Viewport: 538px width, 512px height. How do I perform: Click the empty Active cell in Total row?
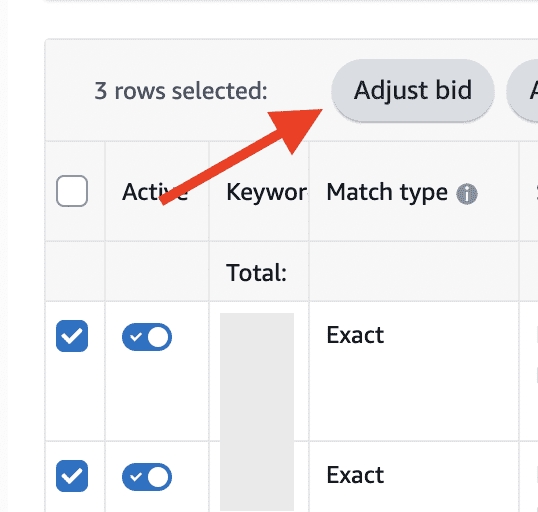point(157,271)
